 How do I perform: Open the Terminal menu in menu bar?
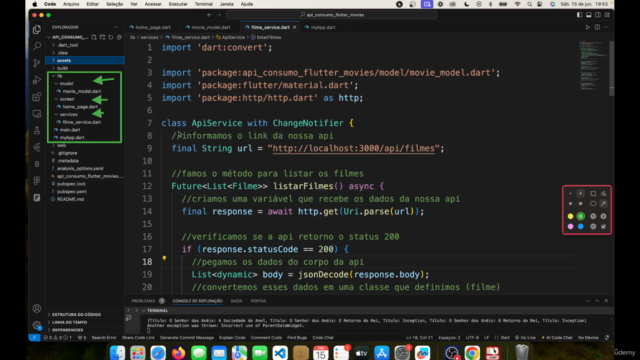pyautogui.click(x=203, y=4)
